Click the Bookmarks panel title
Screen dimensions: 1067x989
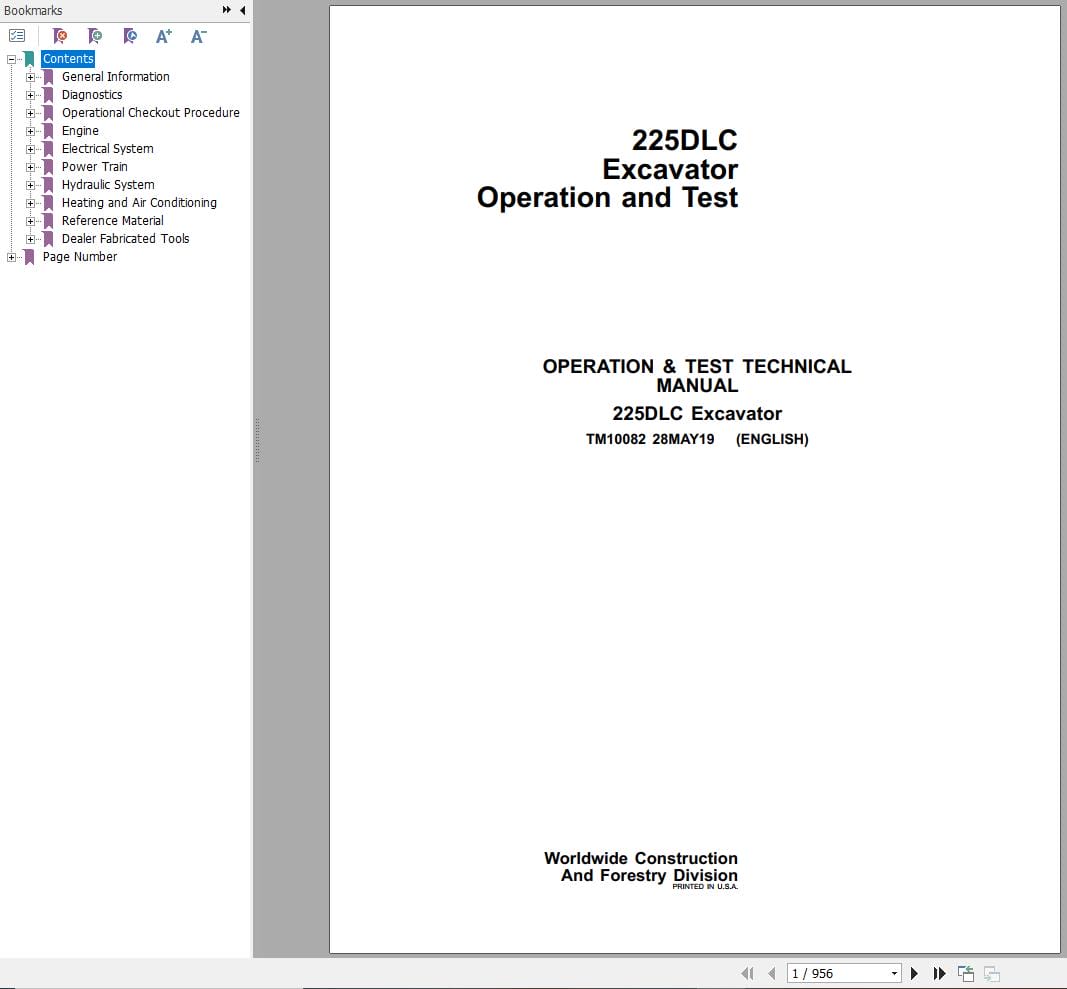click(x=33, y=10)
